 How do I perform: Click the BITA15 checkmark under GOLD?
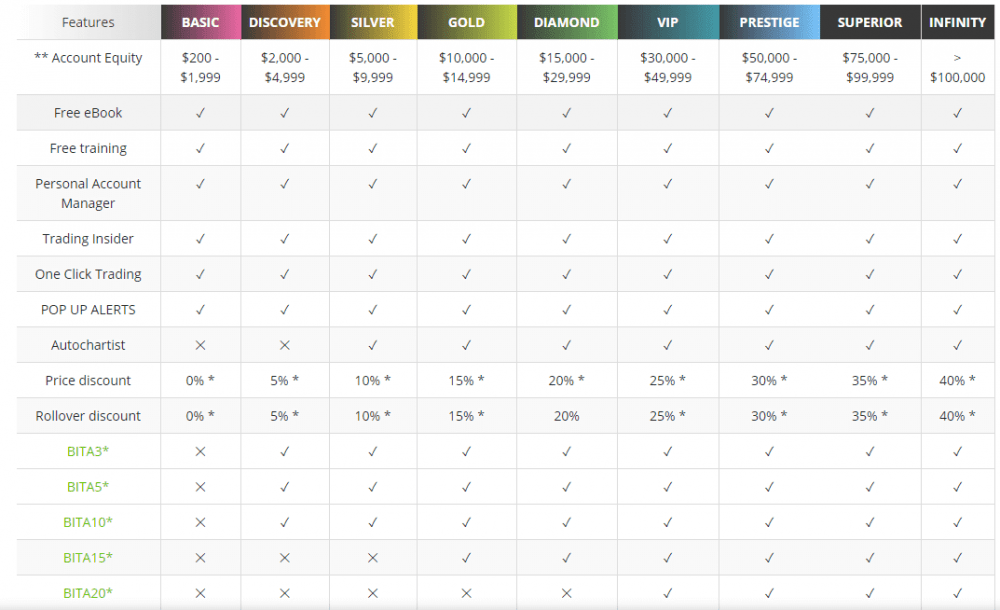click(x=466, y=558)
